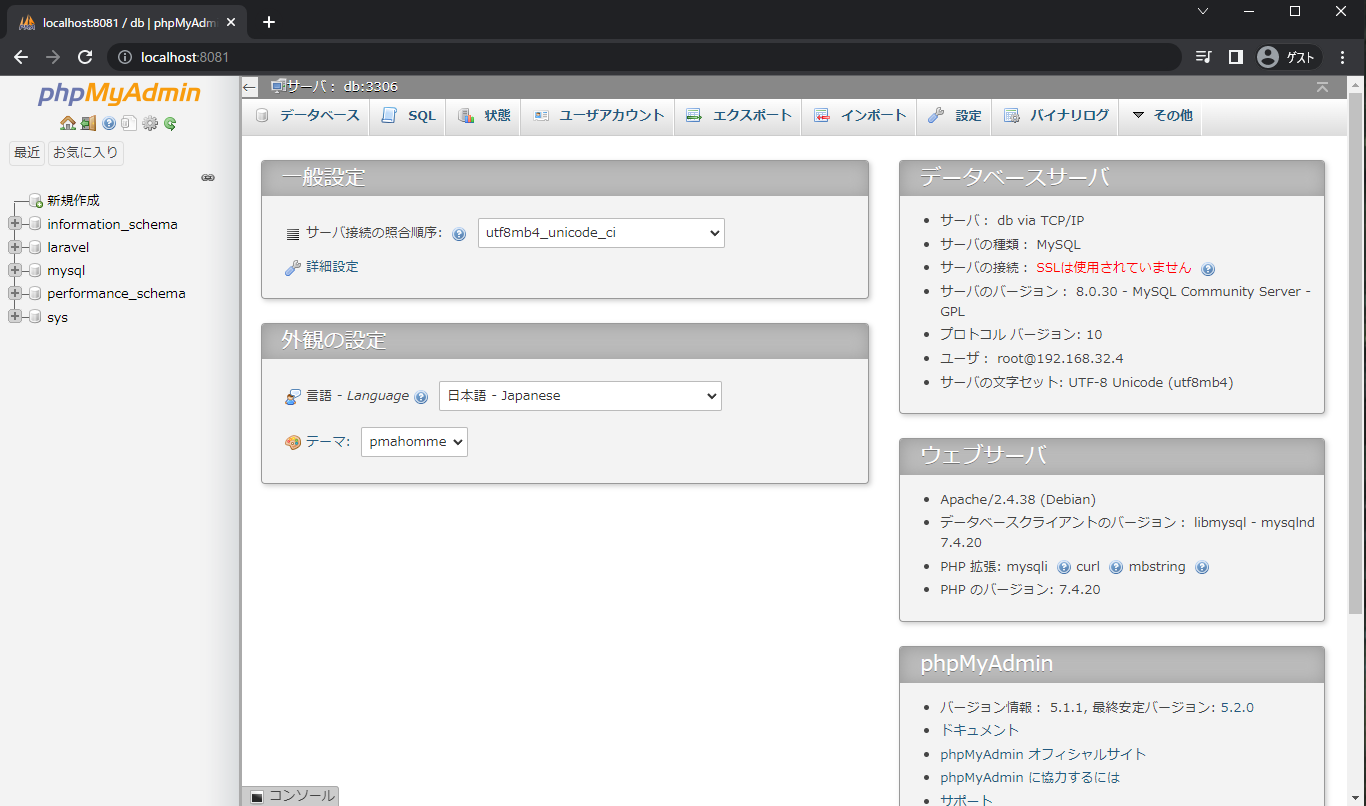Expand the sys database tree
Screen dimensions: 1366x806
coord(15,317)
